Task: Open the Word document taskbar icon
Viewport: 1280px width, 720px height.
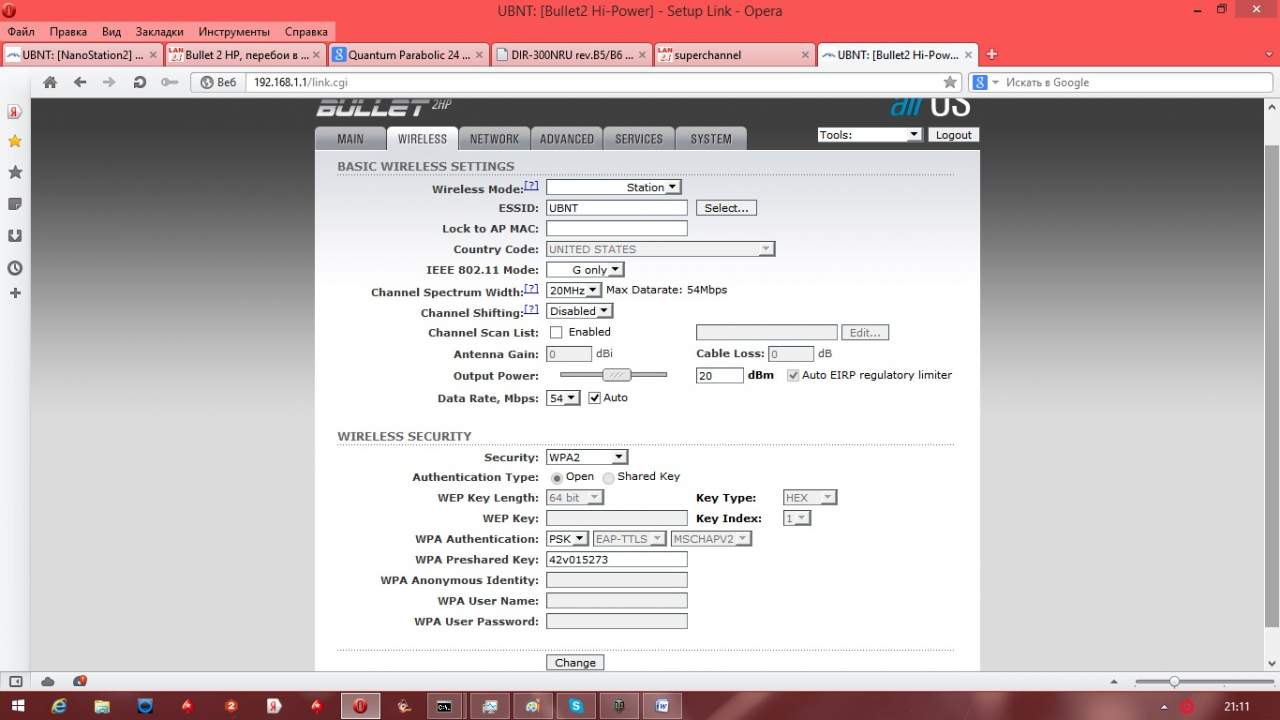Action: (662, 706)
